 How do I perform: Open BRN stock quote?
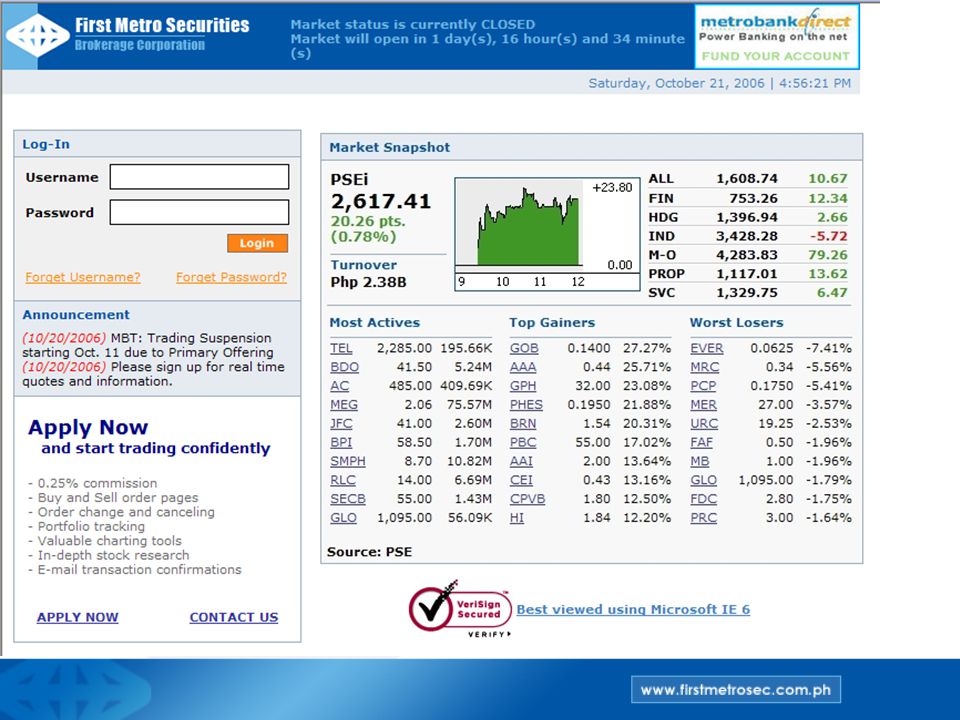click(x=523, y=424)
